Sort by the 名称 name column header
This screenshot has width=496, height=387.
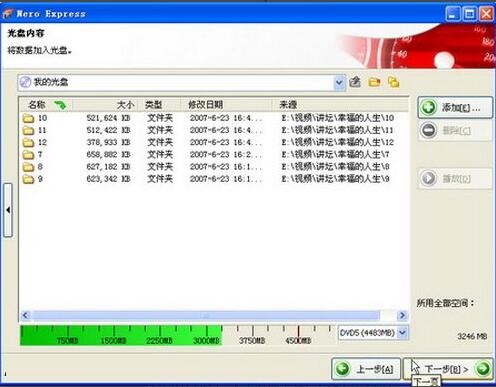coord(37,105)
